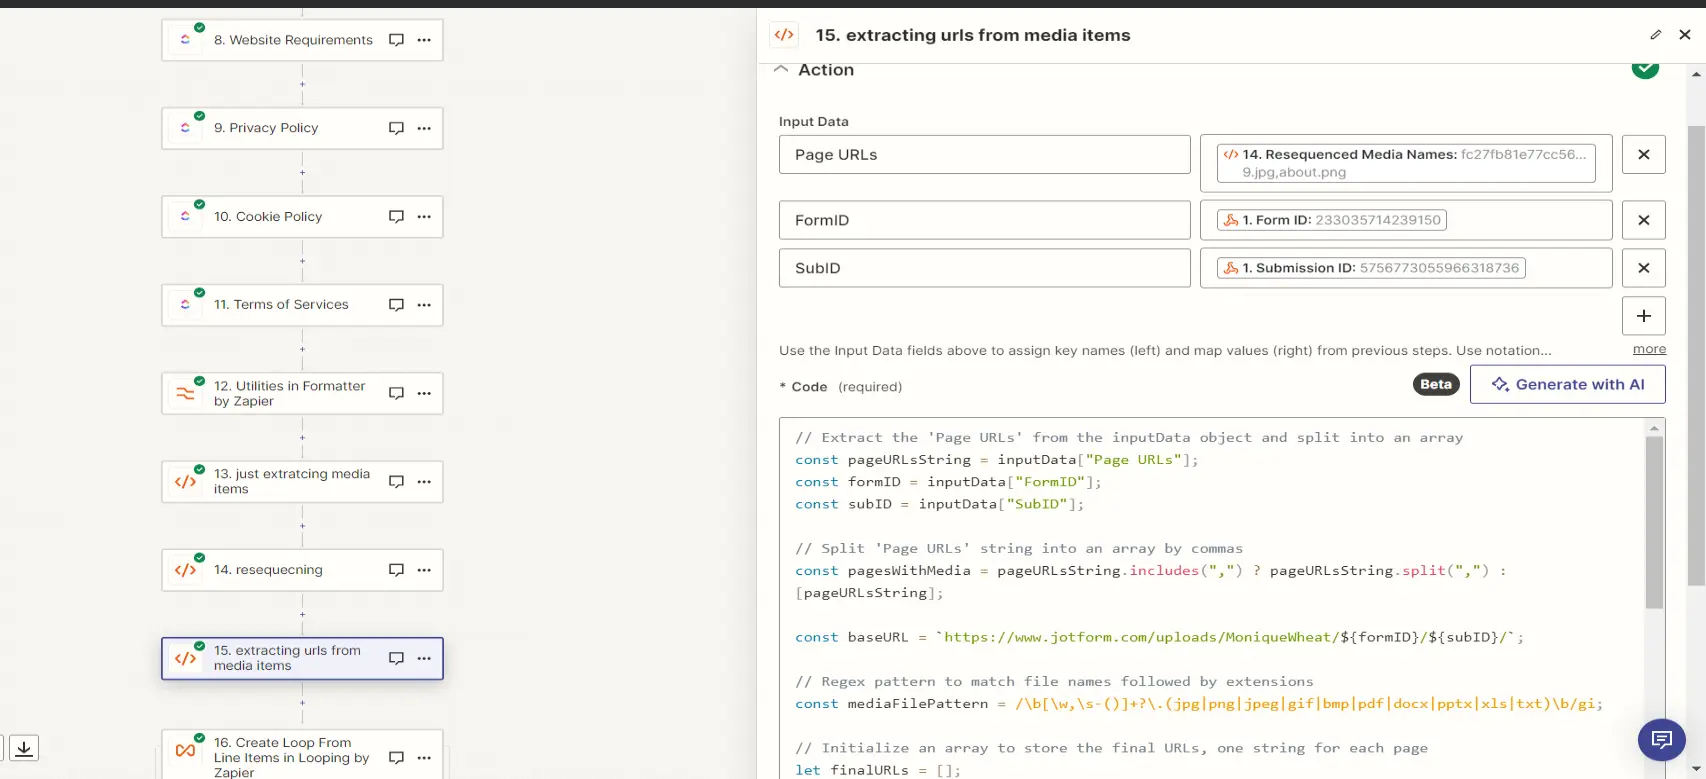1706x779 pixels.
Task: Add a step between steps 14 and 15
Action: (x=302, y=614)
